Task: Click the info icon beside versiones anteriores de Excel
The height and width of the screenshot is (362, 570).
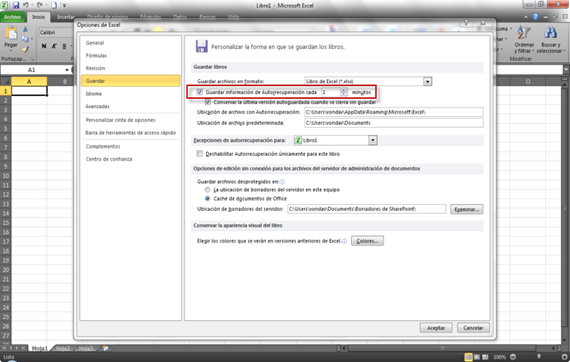Action: pyautogui.click(x=344, y=241)
